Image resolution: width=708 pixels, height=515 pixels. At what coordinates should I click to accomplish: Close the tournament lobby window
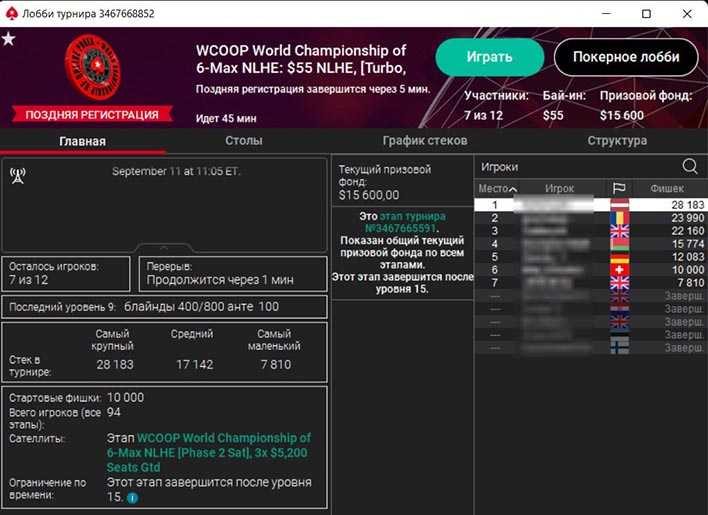coord(687,14)
